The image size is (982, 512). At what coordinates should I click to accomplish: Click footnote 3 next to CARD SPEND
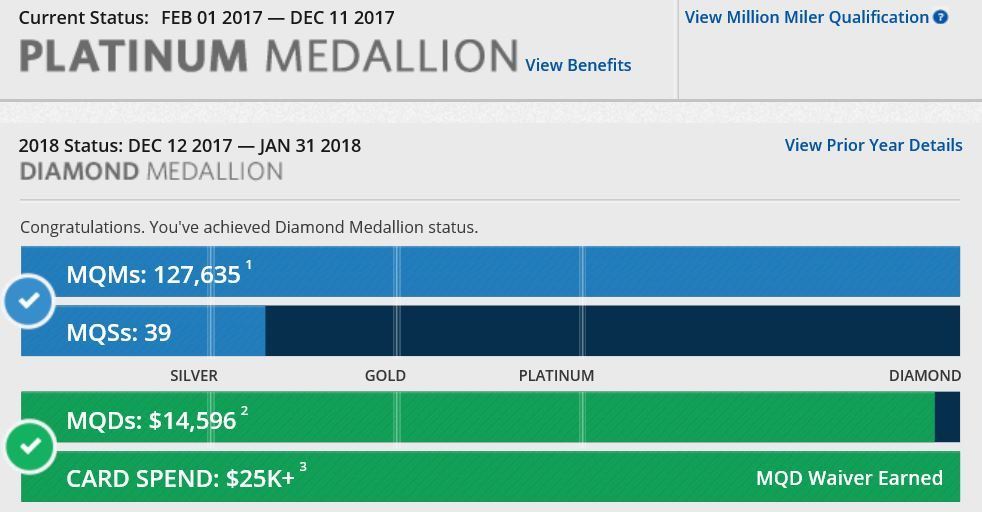[303, 468]
